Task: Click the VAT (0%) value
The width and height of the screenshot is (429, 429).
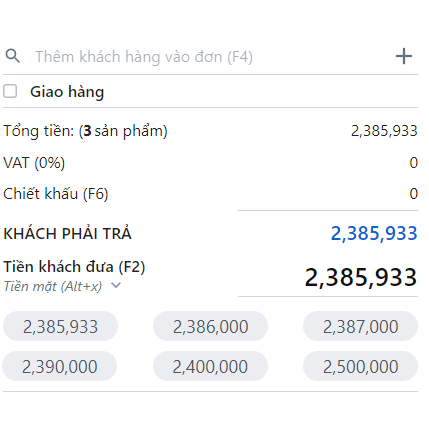Action: point(413,163)
